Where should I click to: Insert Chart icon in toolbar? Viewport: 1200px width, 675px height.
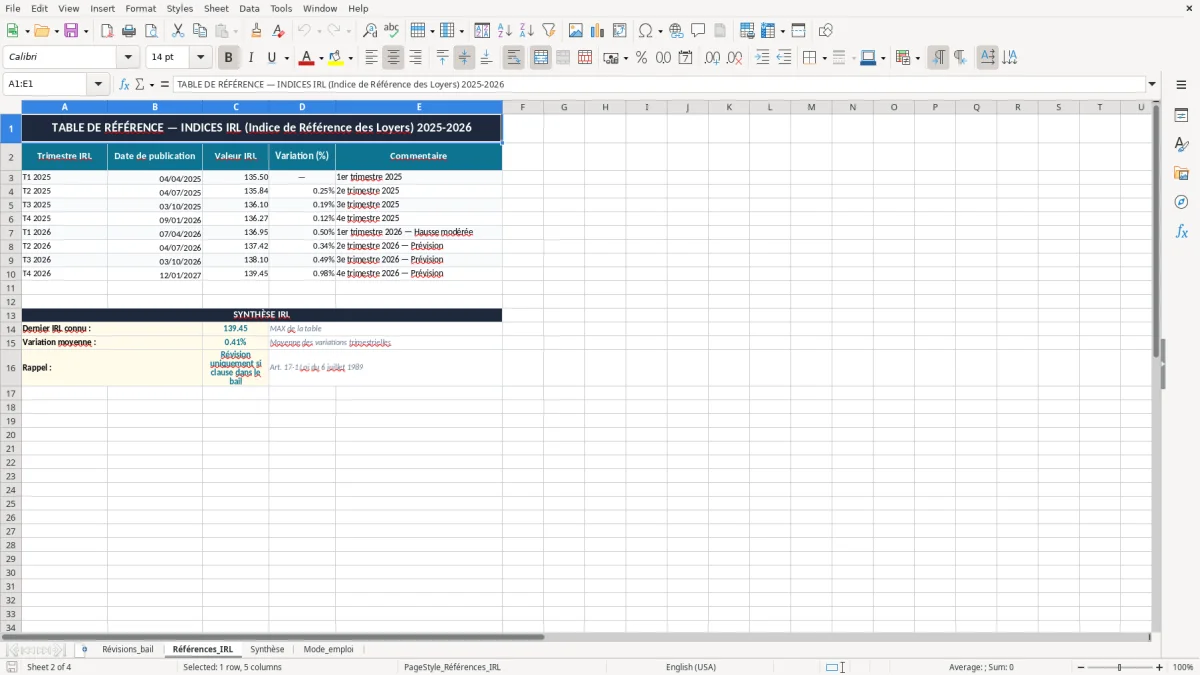tap(598, 31)
